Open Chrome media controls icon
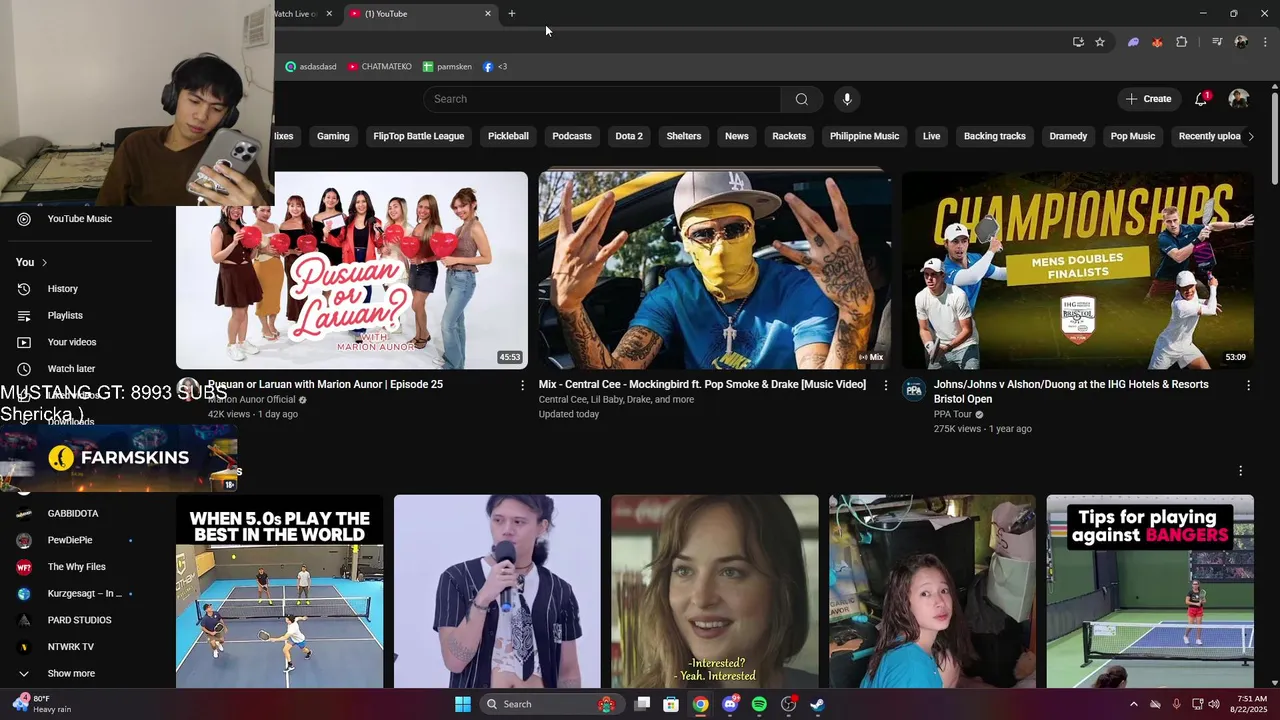This screenshot has height=720, width=1280. 1217,42
